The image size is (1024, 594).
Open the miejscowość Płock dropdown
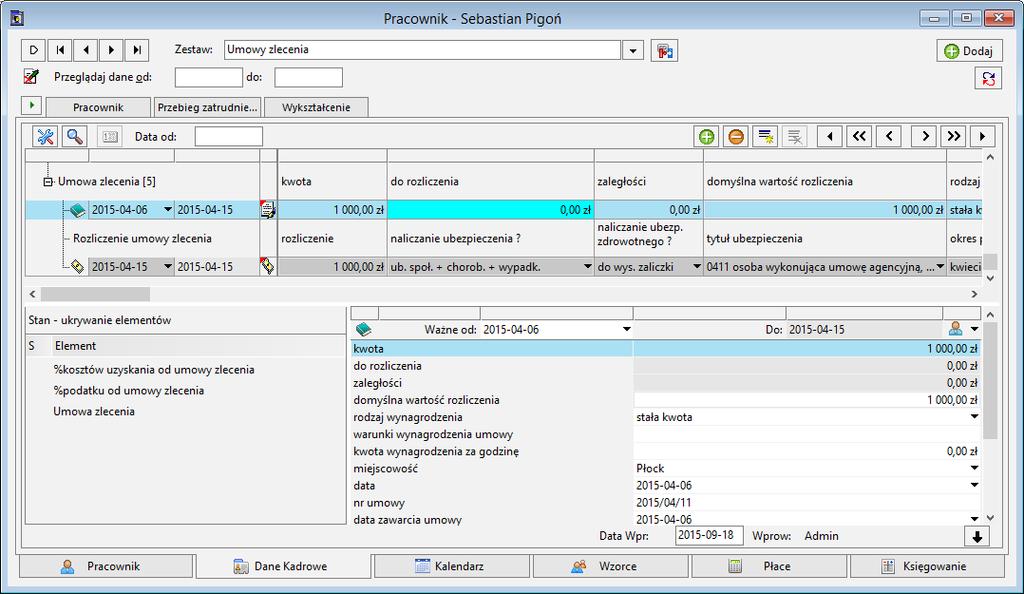pyautogui.click(x=974, y=468)
